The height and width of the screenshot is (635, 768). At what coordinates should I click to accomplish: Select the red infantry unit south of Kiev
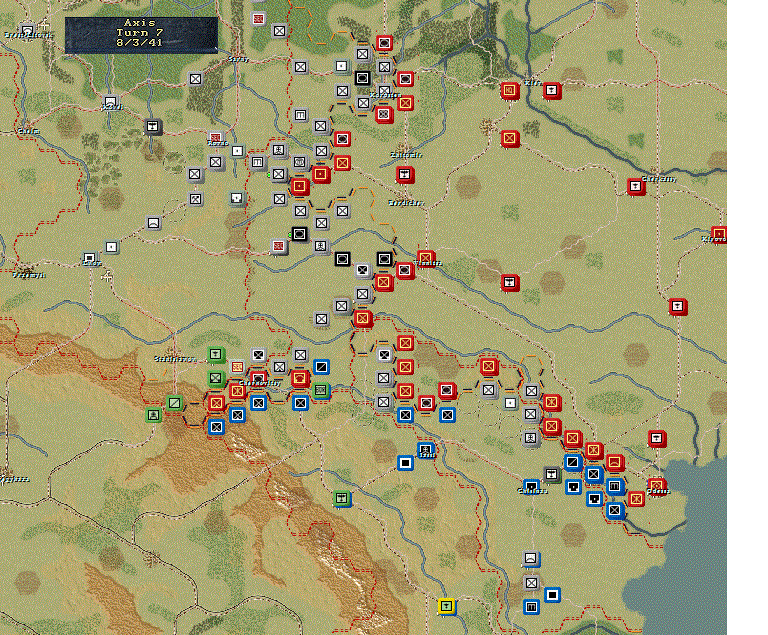[x=509, y=139]
